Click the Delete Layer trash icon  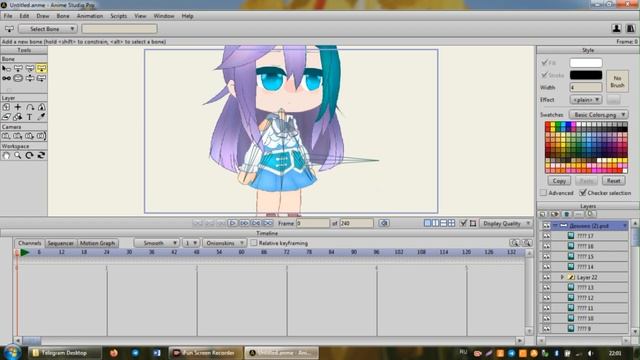coord(567,214)
